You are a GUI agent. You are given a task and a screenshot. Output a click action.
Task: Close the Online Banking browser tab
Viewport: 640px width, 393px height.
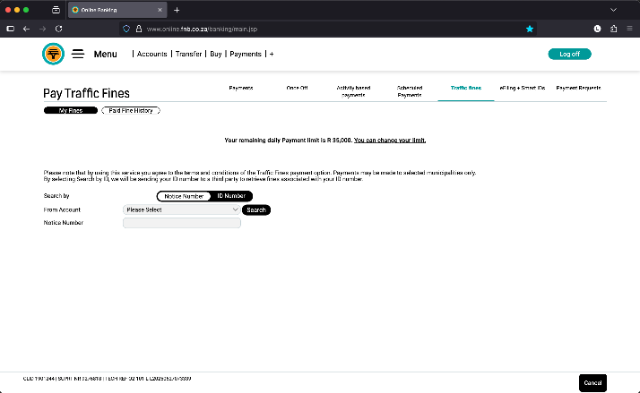tap(160, 10)
